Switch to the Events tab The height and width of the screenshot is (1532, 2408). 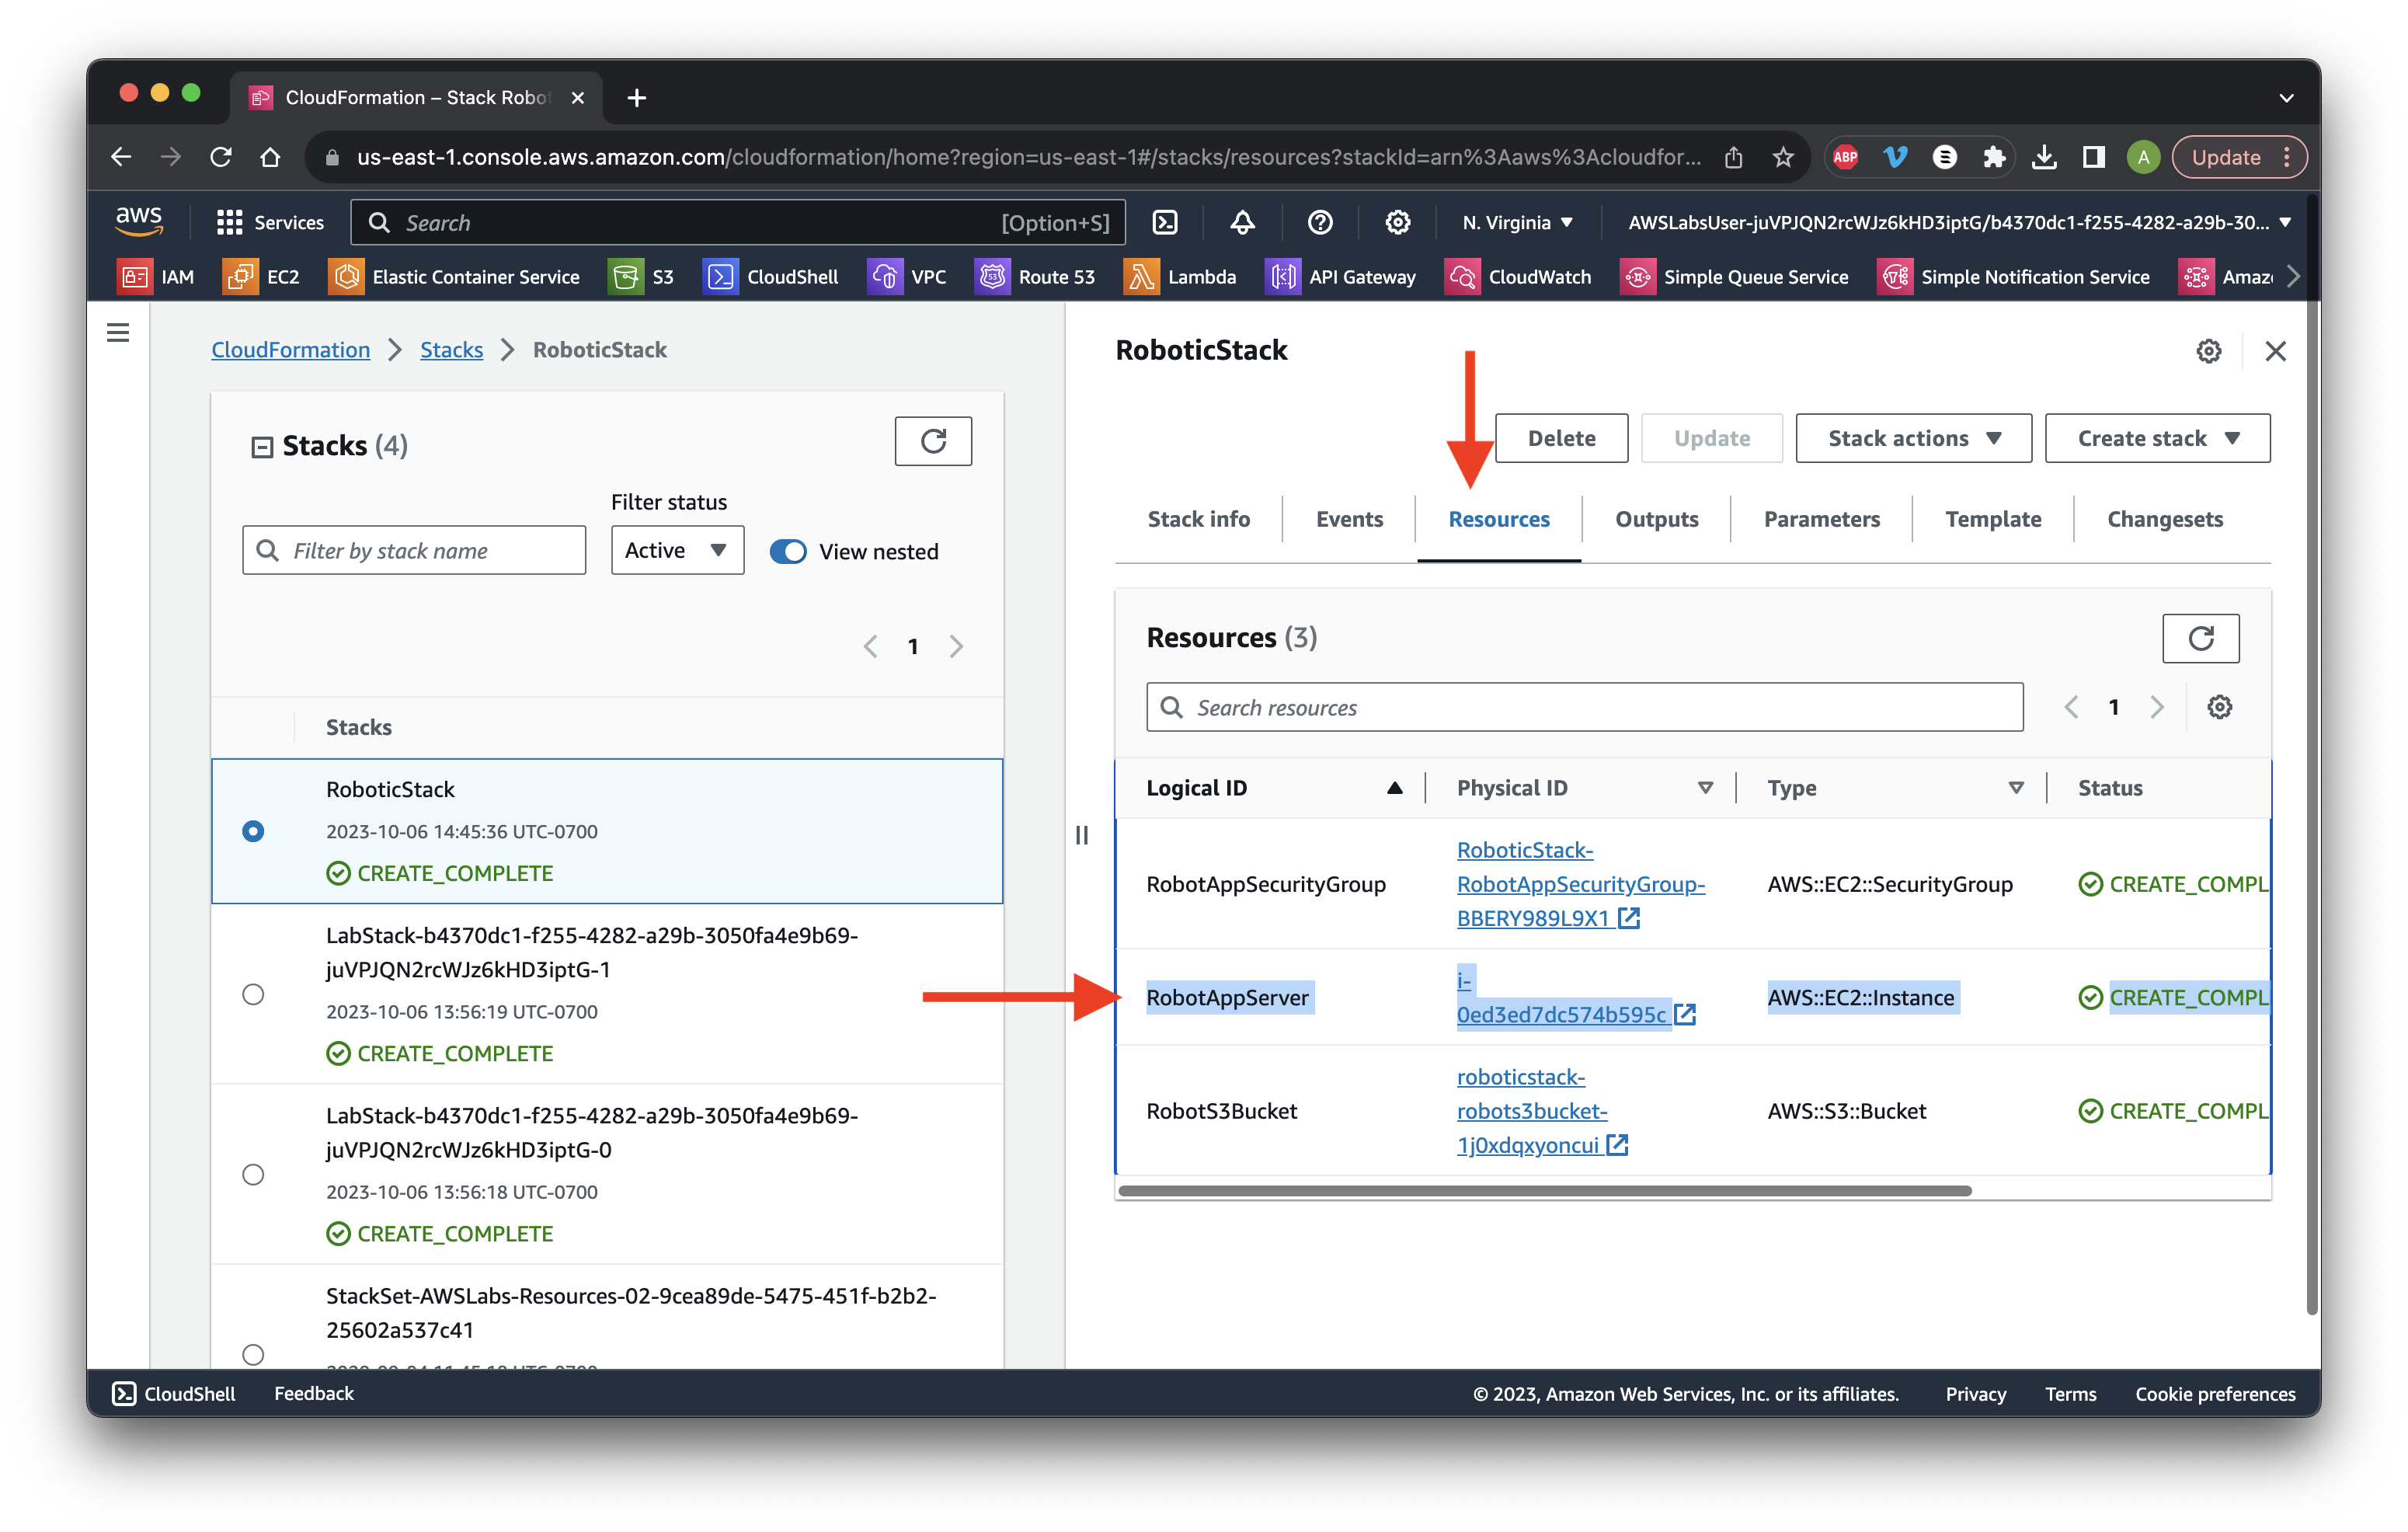[x=1349, y=519]
